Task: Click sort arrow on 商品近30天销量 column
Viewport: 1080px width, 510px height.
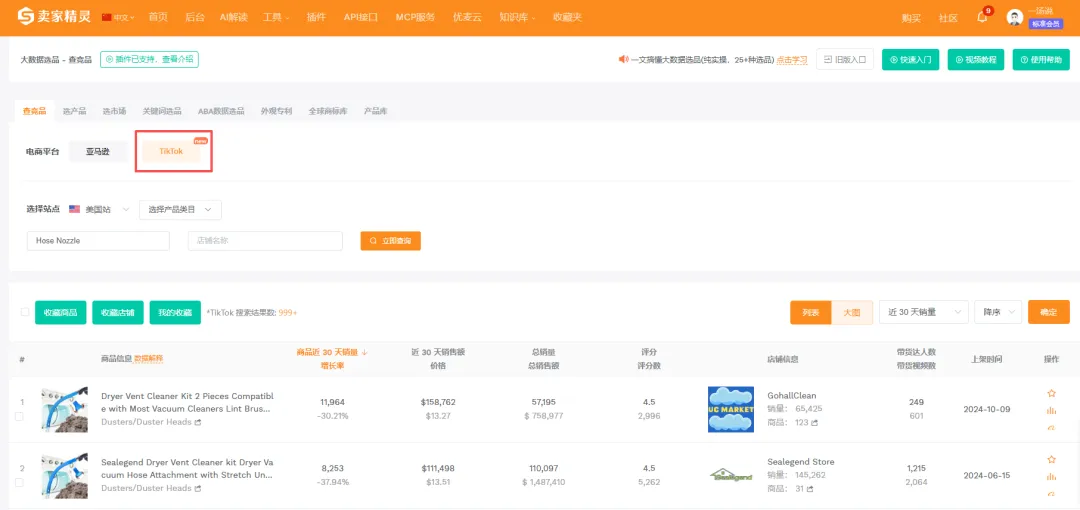Action: 364,352
